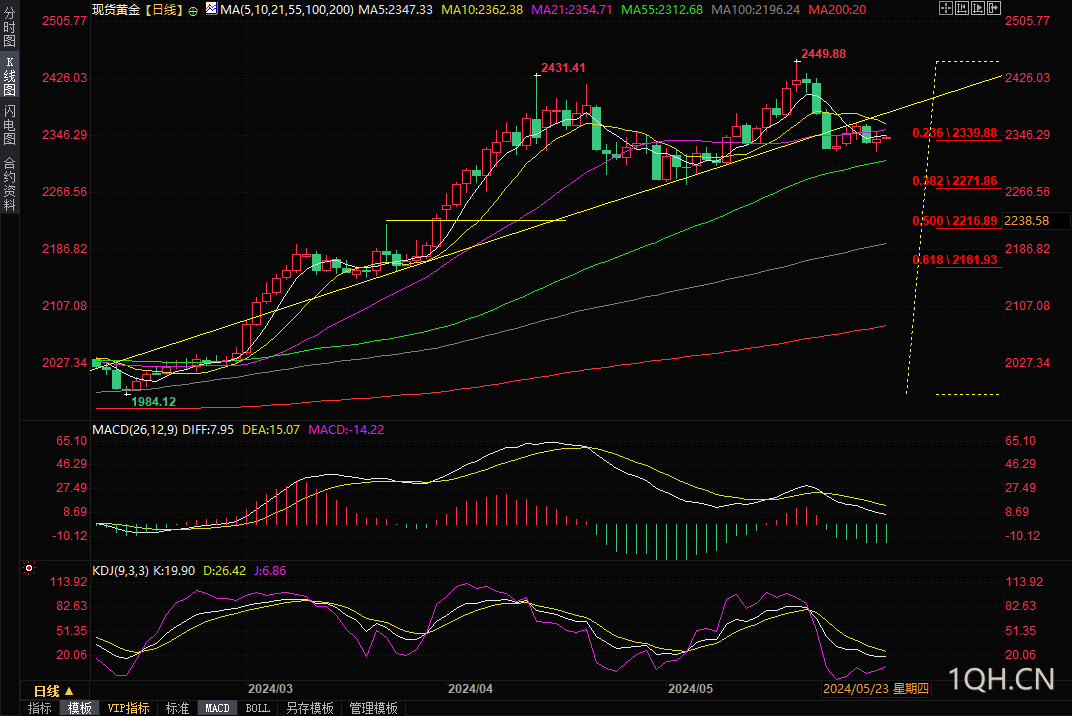Open the 合约资料 sidebar tab
This screenshot has width=1072, height=716.
click(x=10, y=183)
